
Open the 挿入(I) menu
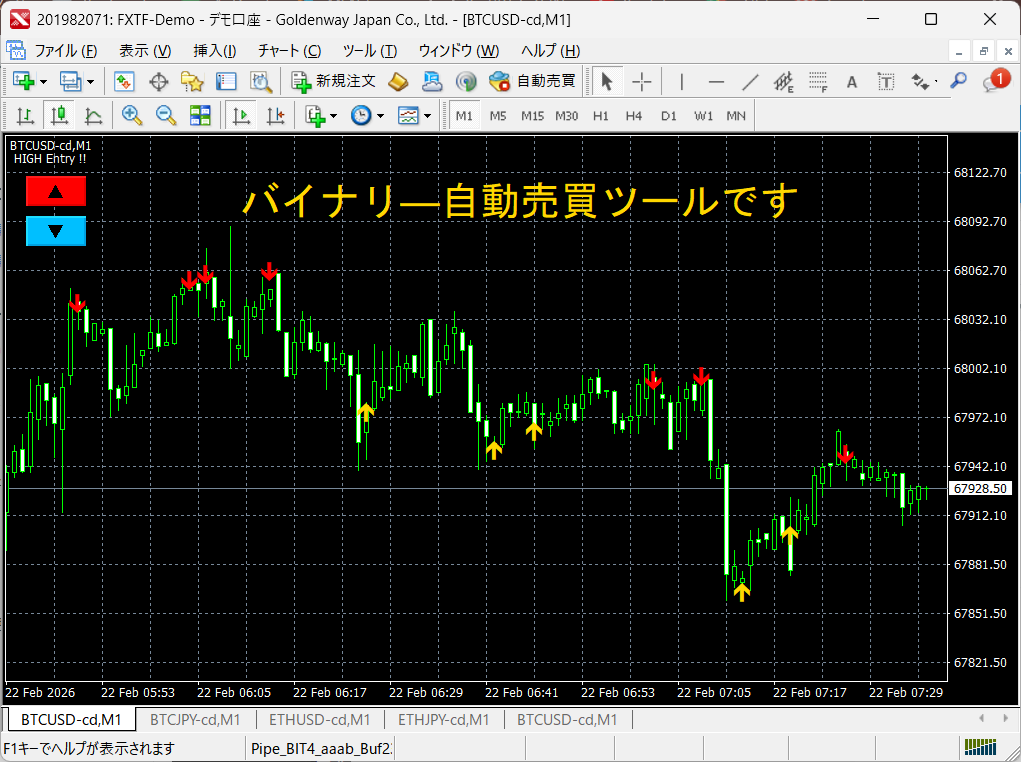(x=214, y=51)
